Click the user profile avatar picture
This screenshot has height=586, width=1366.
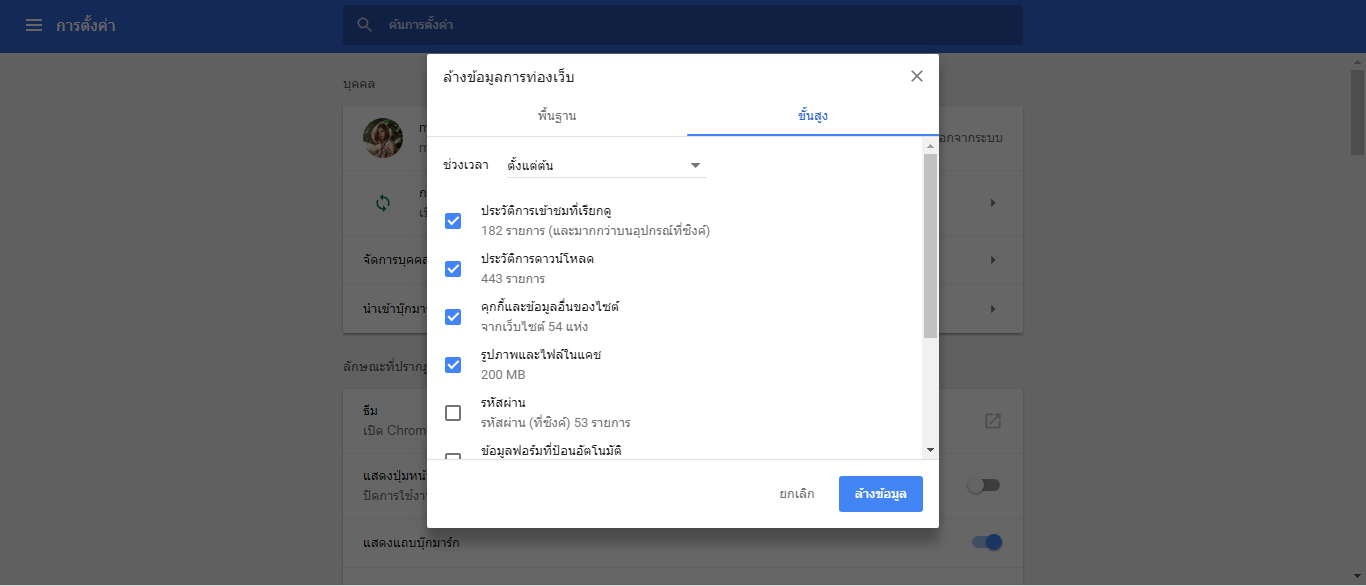[x=383, y=138]
